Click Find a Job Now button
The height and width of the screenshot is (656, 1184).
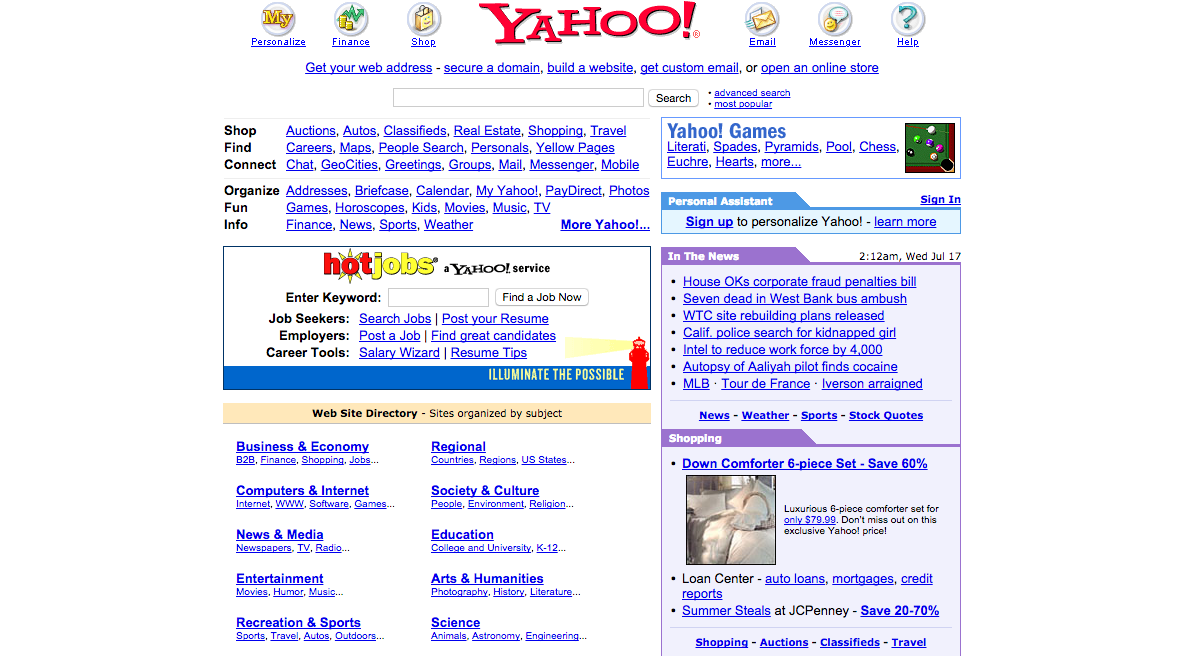[541, 297]
